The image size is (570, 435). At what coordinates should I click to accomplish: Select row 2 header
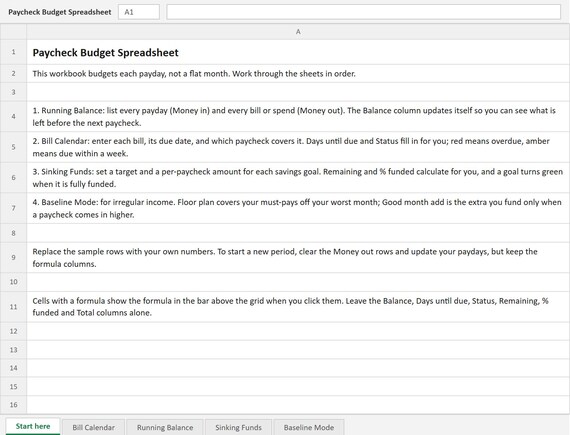click(13, 73)
